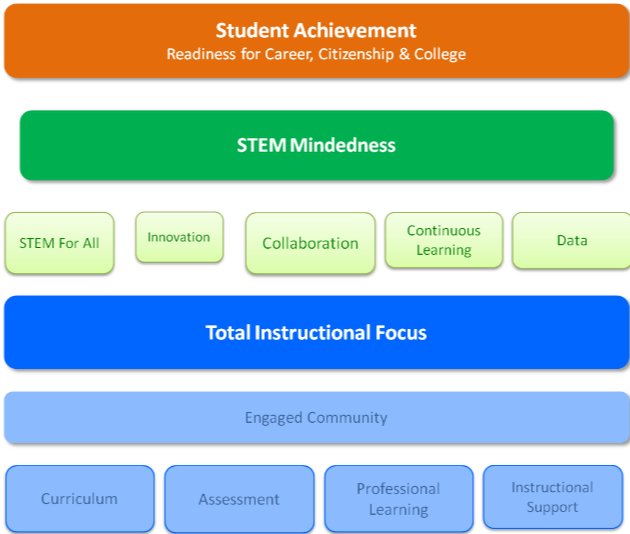The width and height of the screenshot is (630, 534).
Task: Click the STEM For All box
Action: click(59, 243)
